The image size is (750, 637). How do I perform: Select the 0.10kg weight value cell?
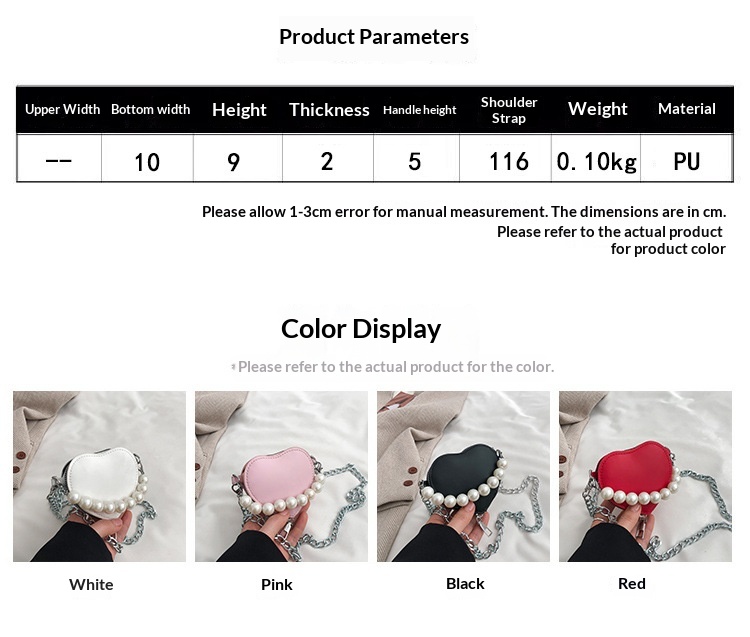[596, 158]
